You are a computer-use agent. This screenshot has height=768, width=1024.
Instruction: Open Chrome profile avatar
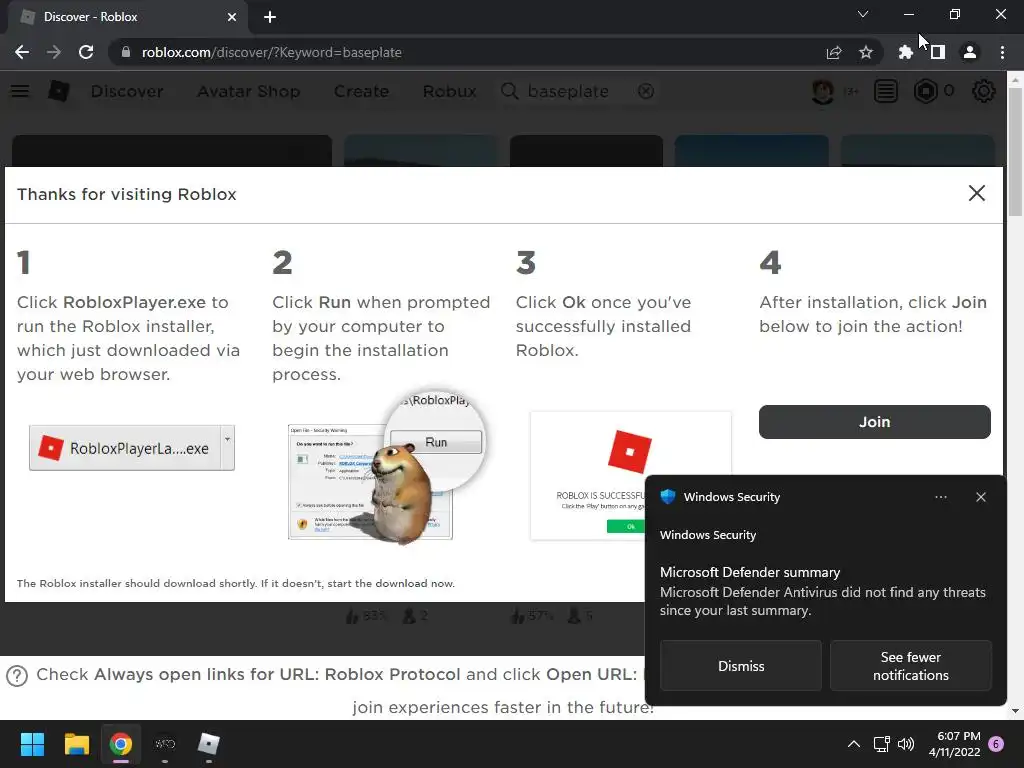970,52
